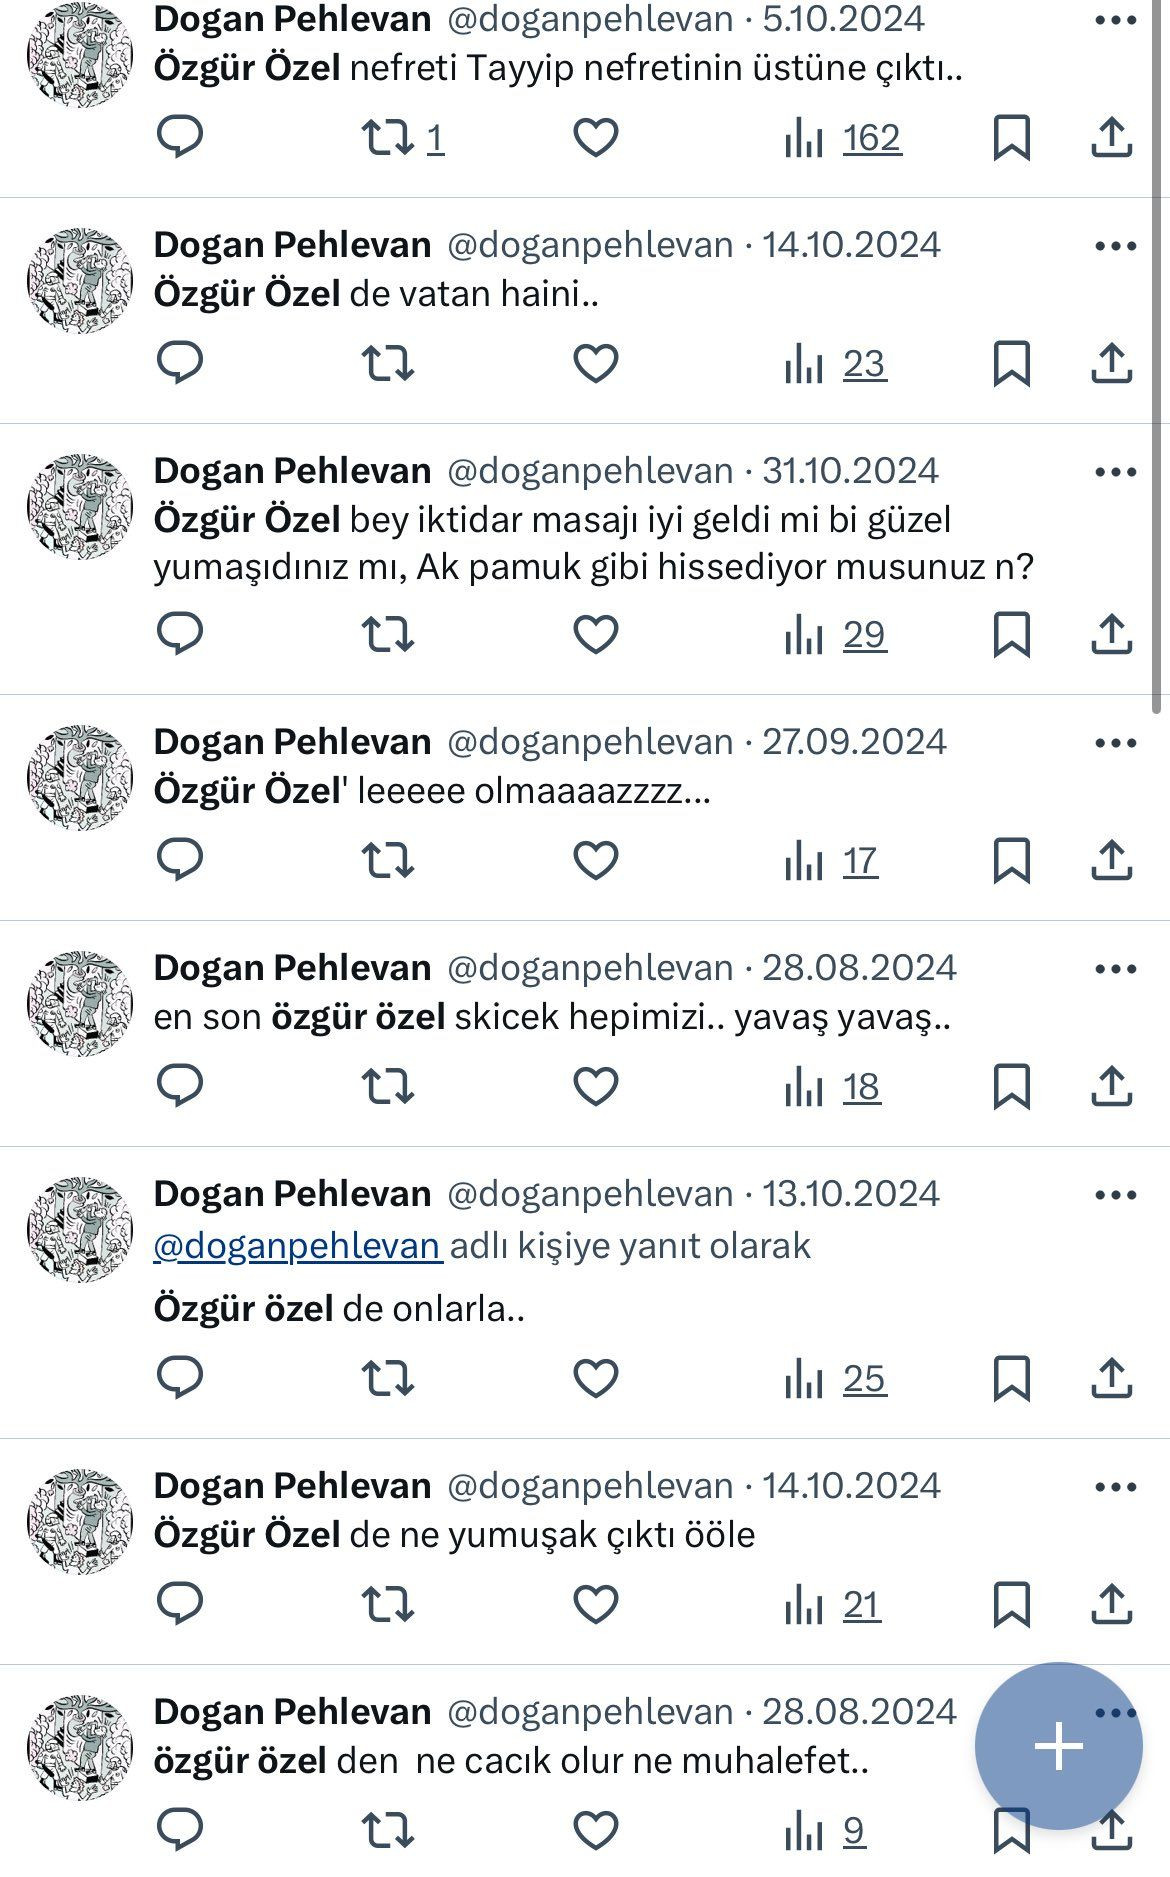1170x1877 pixels.
Task: Select the @doganpehlevan handle in the header
Action: click(590, 17)
